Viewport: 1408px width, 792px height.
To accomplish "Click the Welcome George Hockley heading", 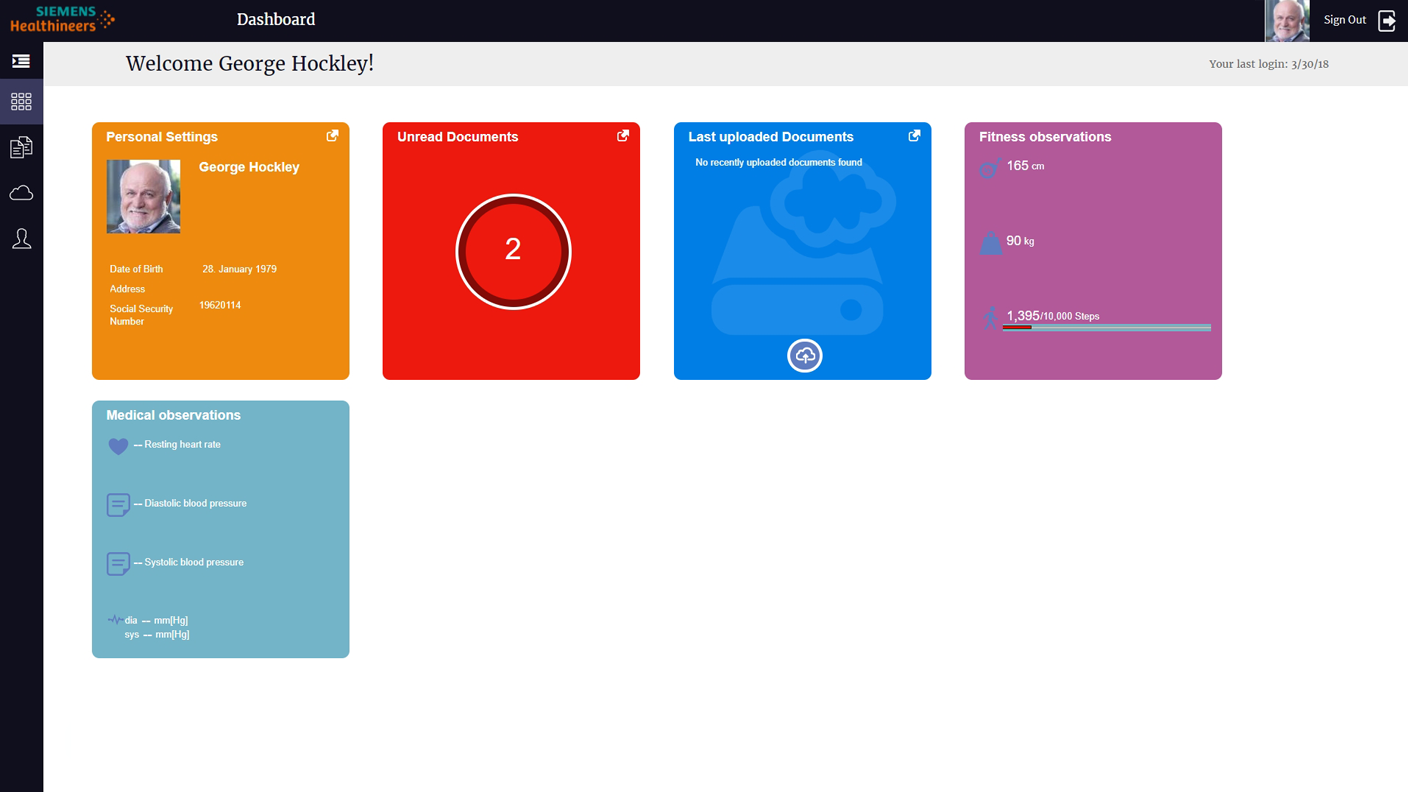I will pos(250,64).
